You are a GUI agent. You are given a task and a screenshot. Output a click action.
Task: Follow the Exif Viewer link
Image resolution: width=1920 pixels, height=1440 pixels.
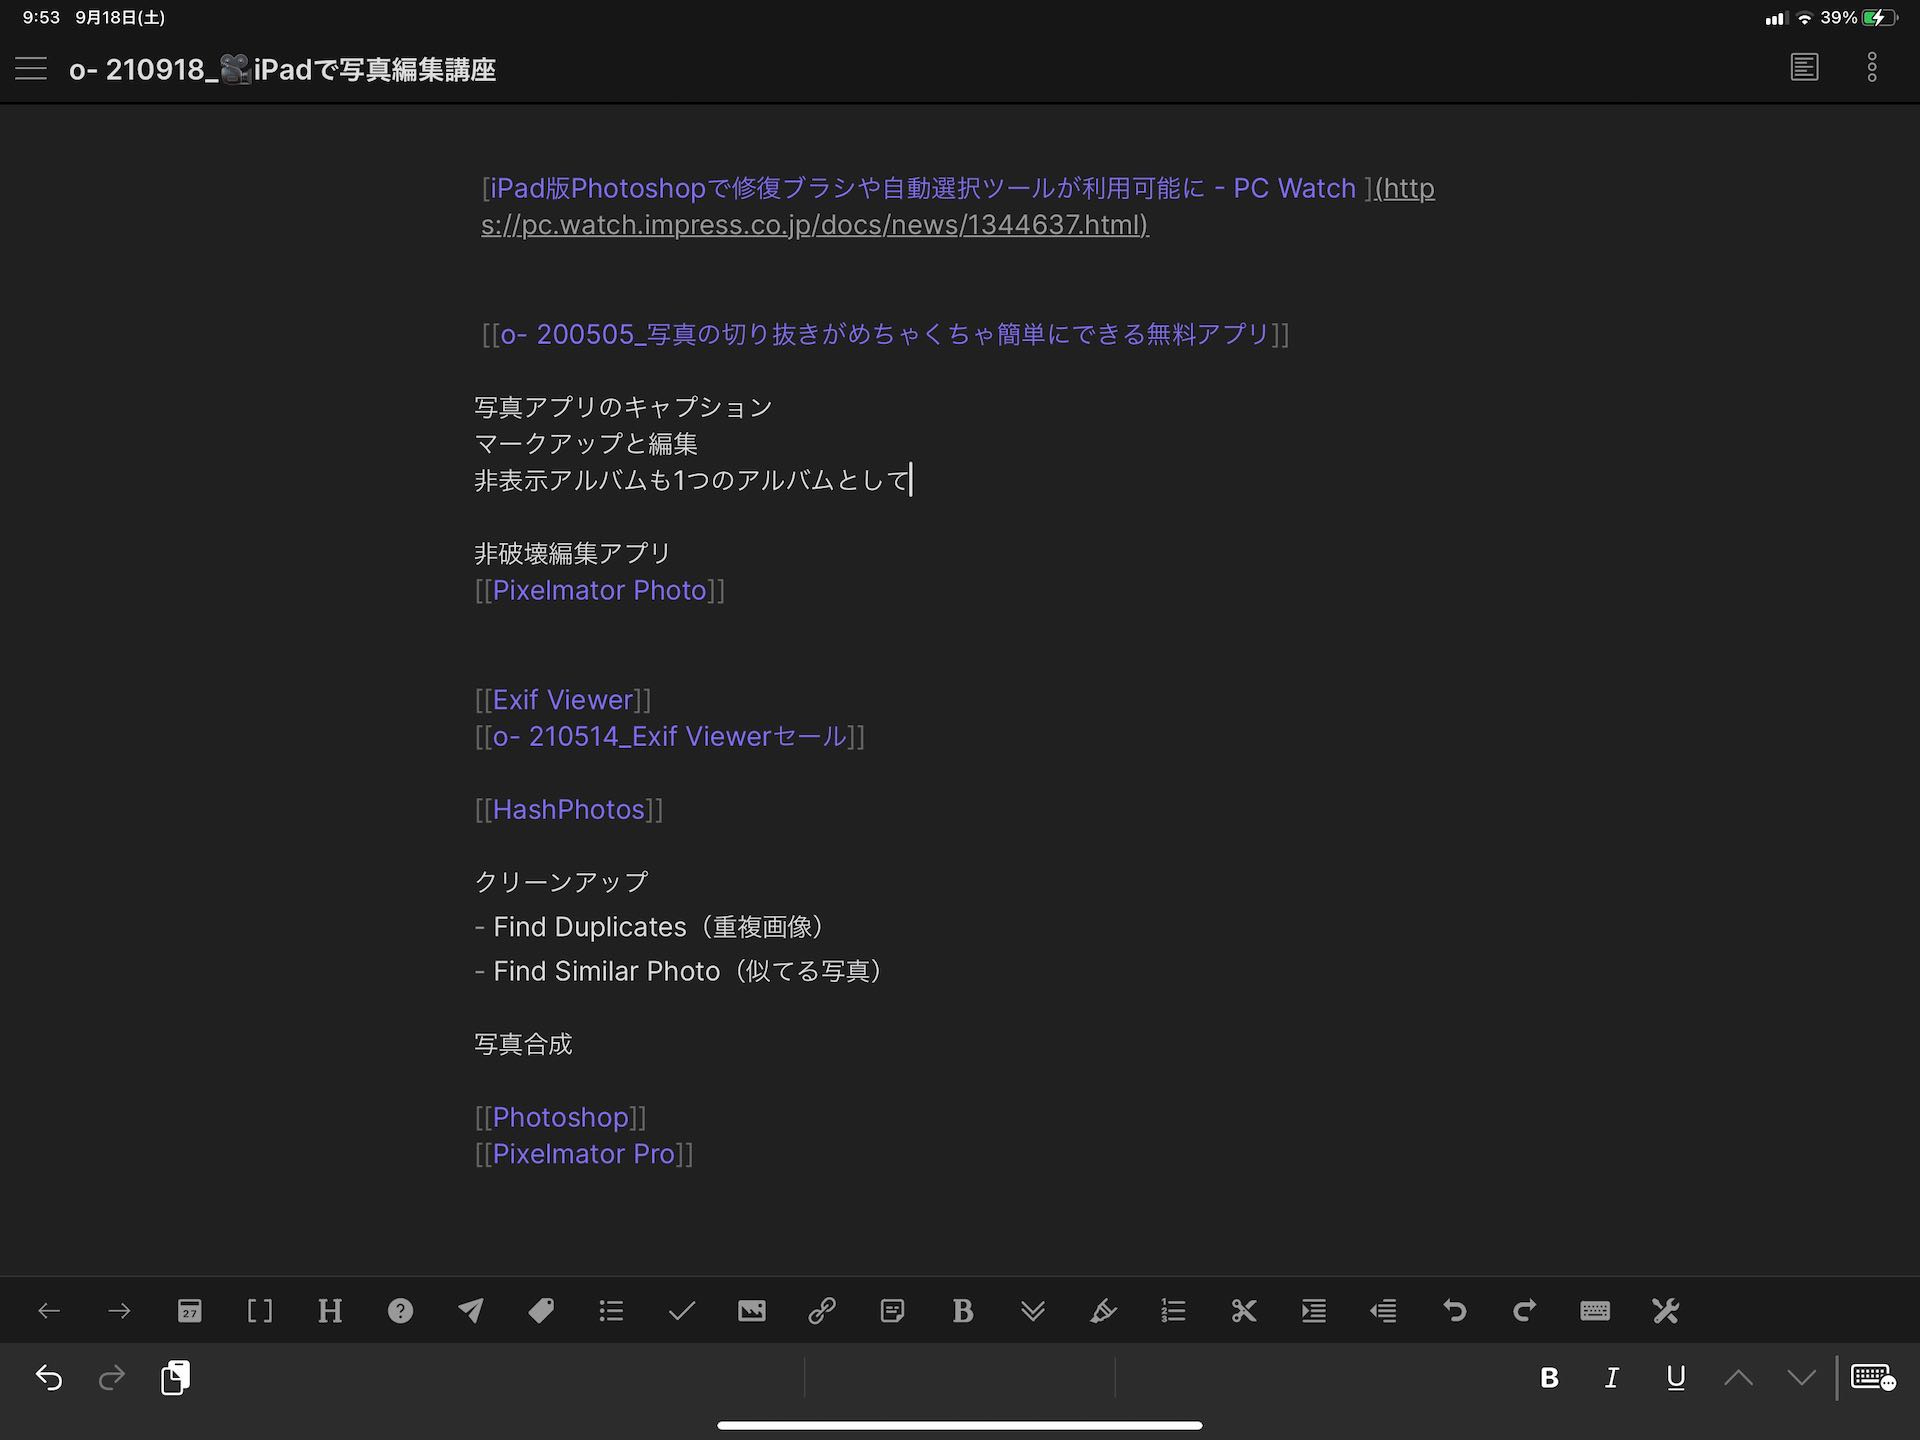click(563, 700)
